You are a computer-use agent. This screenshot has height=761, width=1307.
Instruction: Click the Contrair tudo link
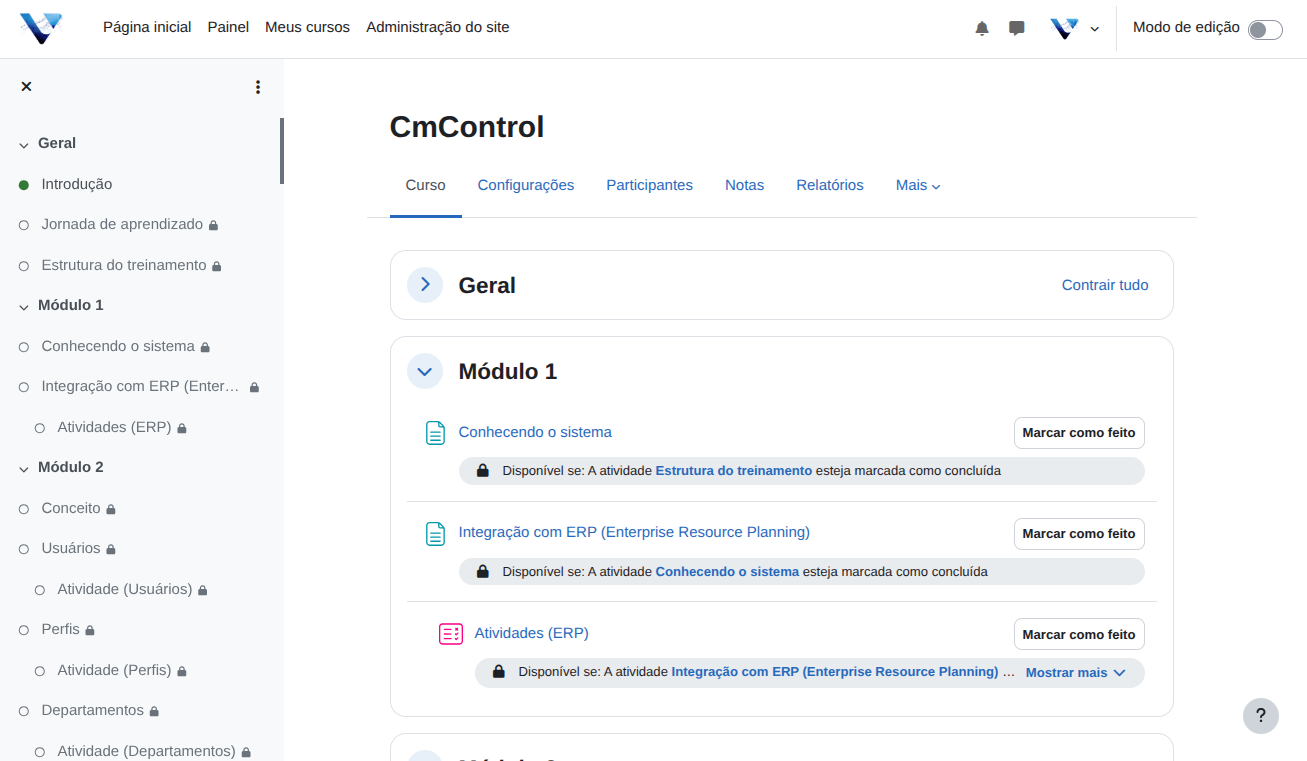tap(1104, 285)
